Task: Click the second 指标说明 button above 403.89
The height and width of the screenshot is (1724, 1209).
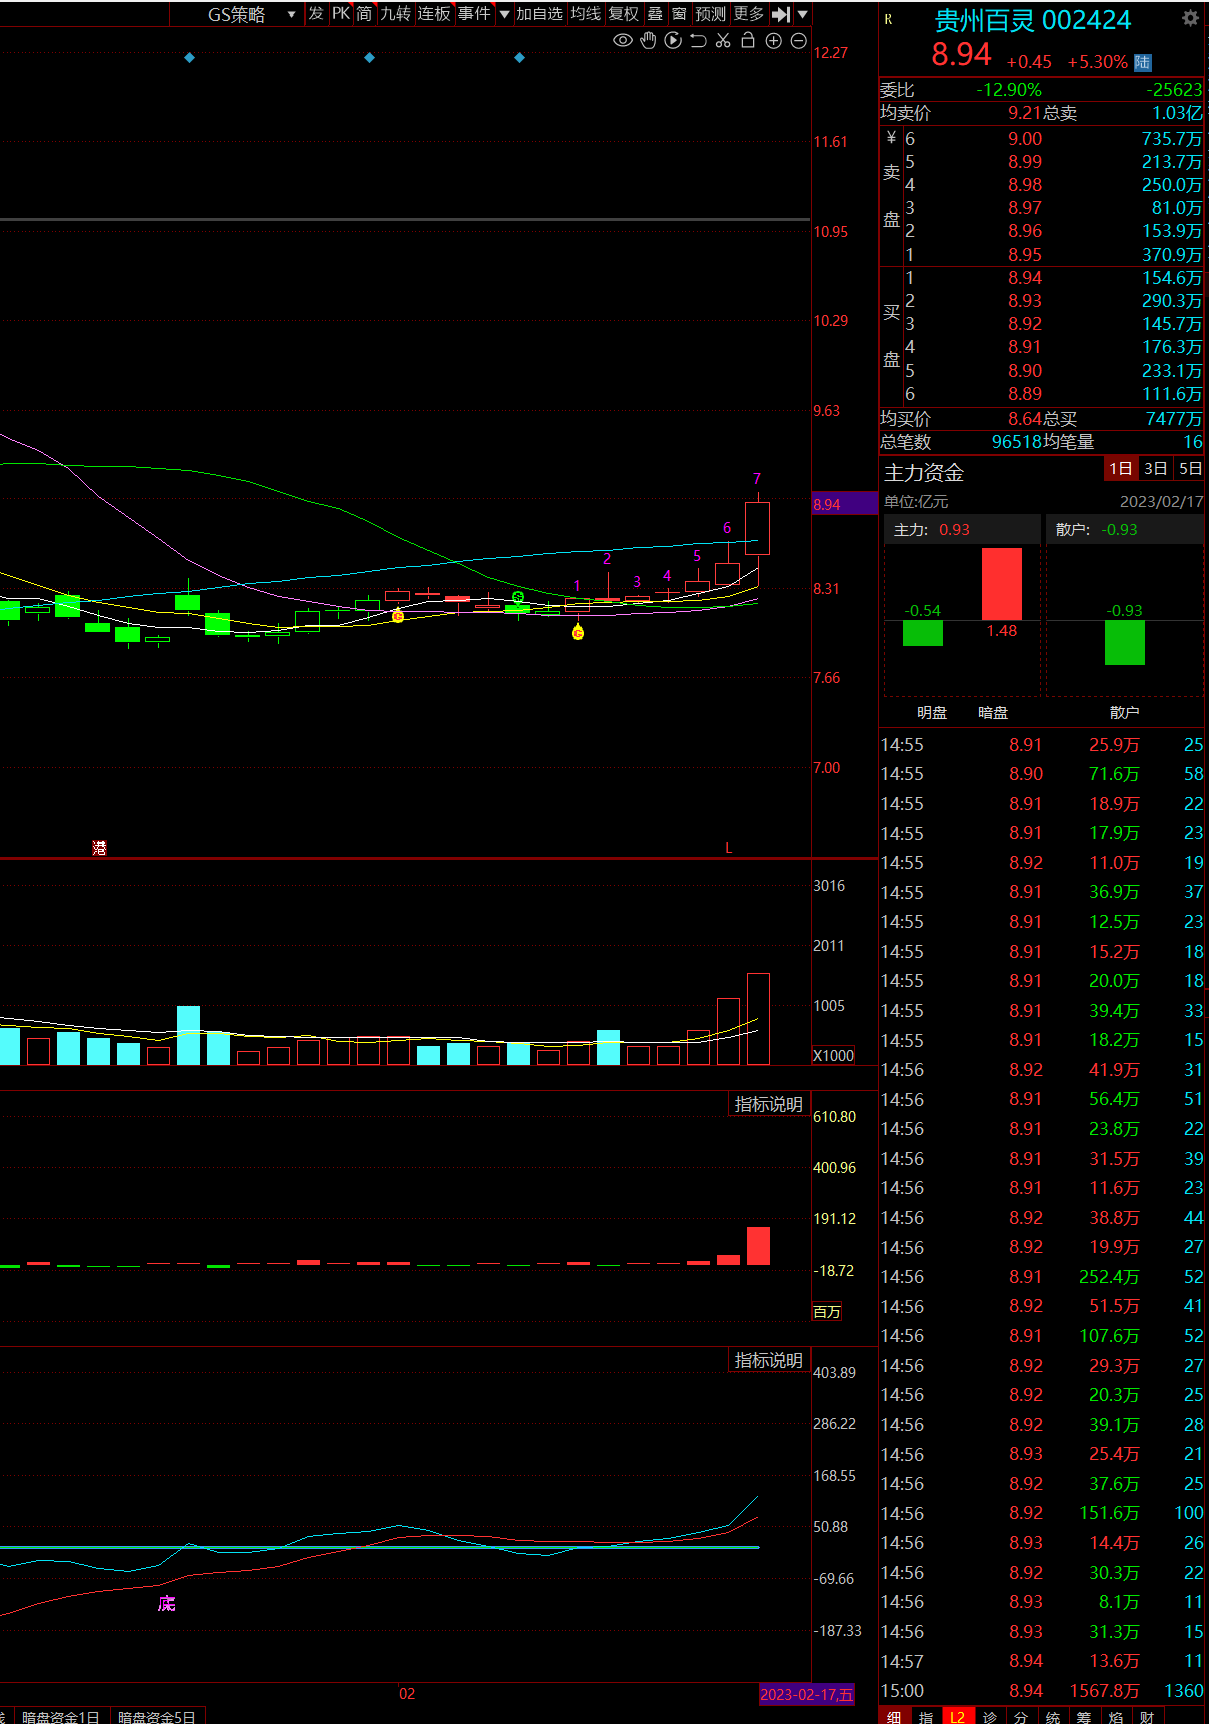Action: 768,1360
